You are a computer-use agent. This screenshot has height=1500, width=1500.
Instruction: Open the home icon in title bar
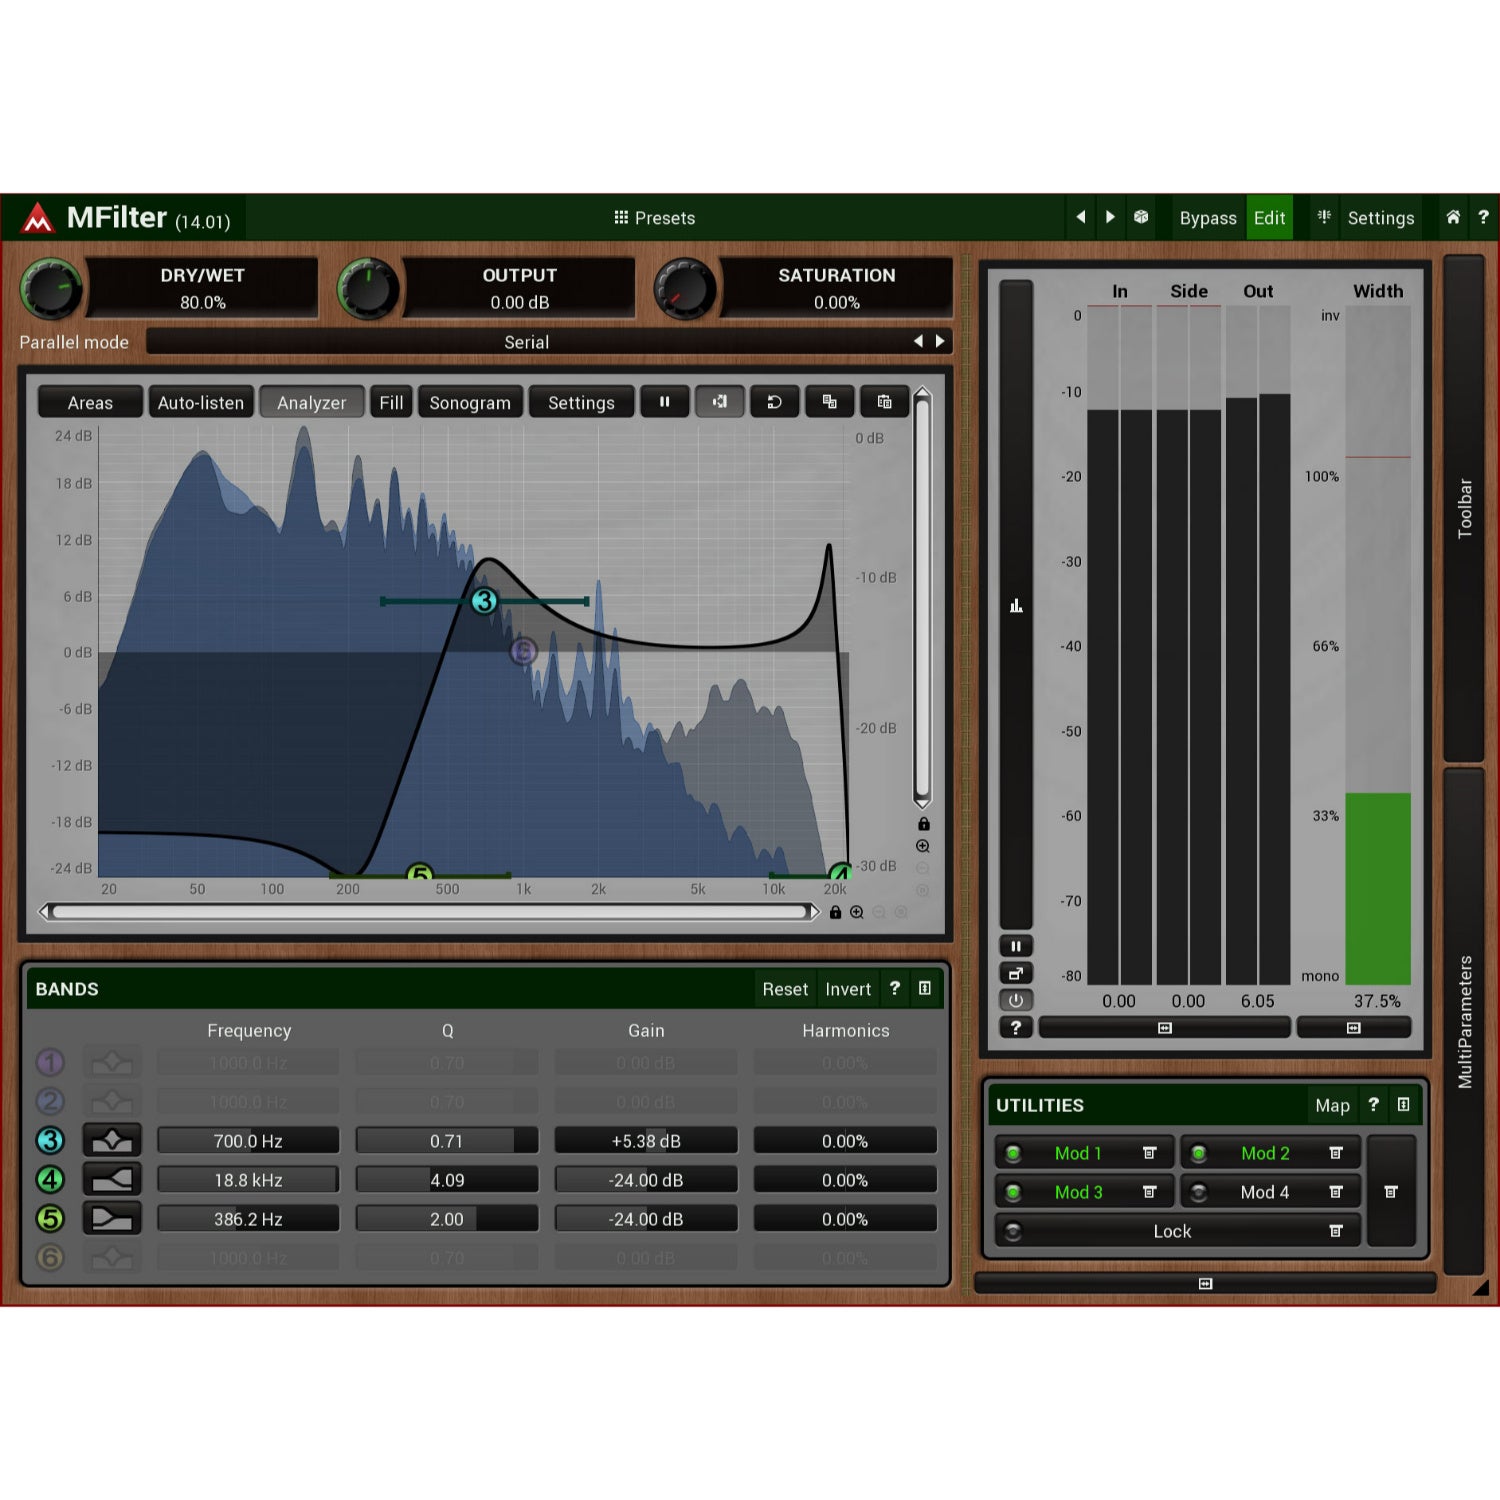pyautogui.click(x=1453, y=217)
